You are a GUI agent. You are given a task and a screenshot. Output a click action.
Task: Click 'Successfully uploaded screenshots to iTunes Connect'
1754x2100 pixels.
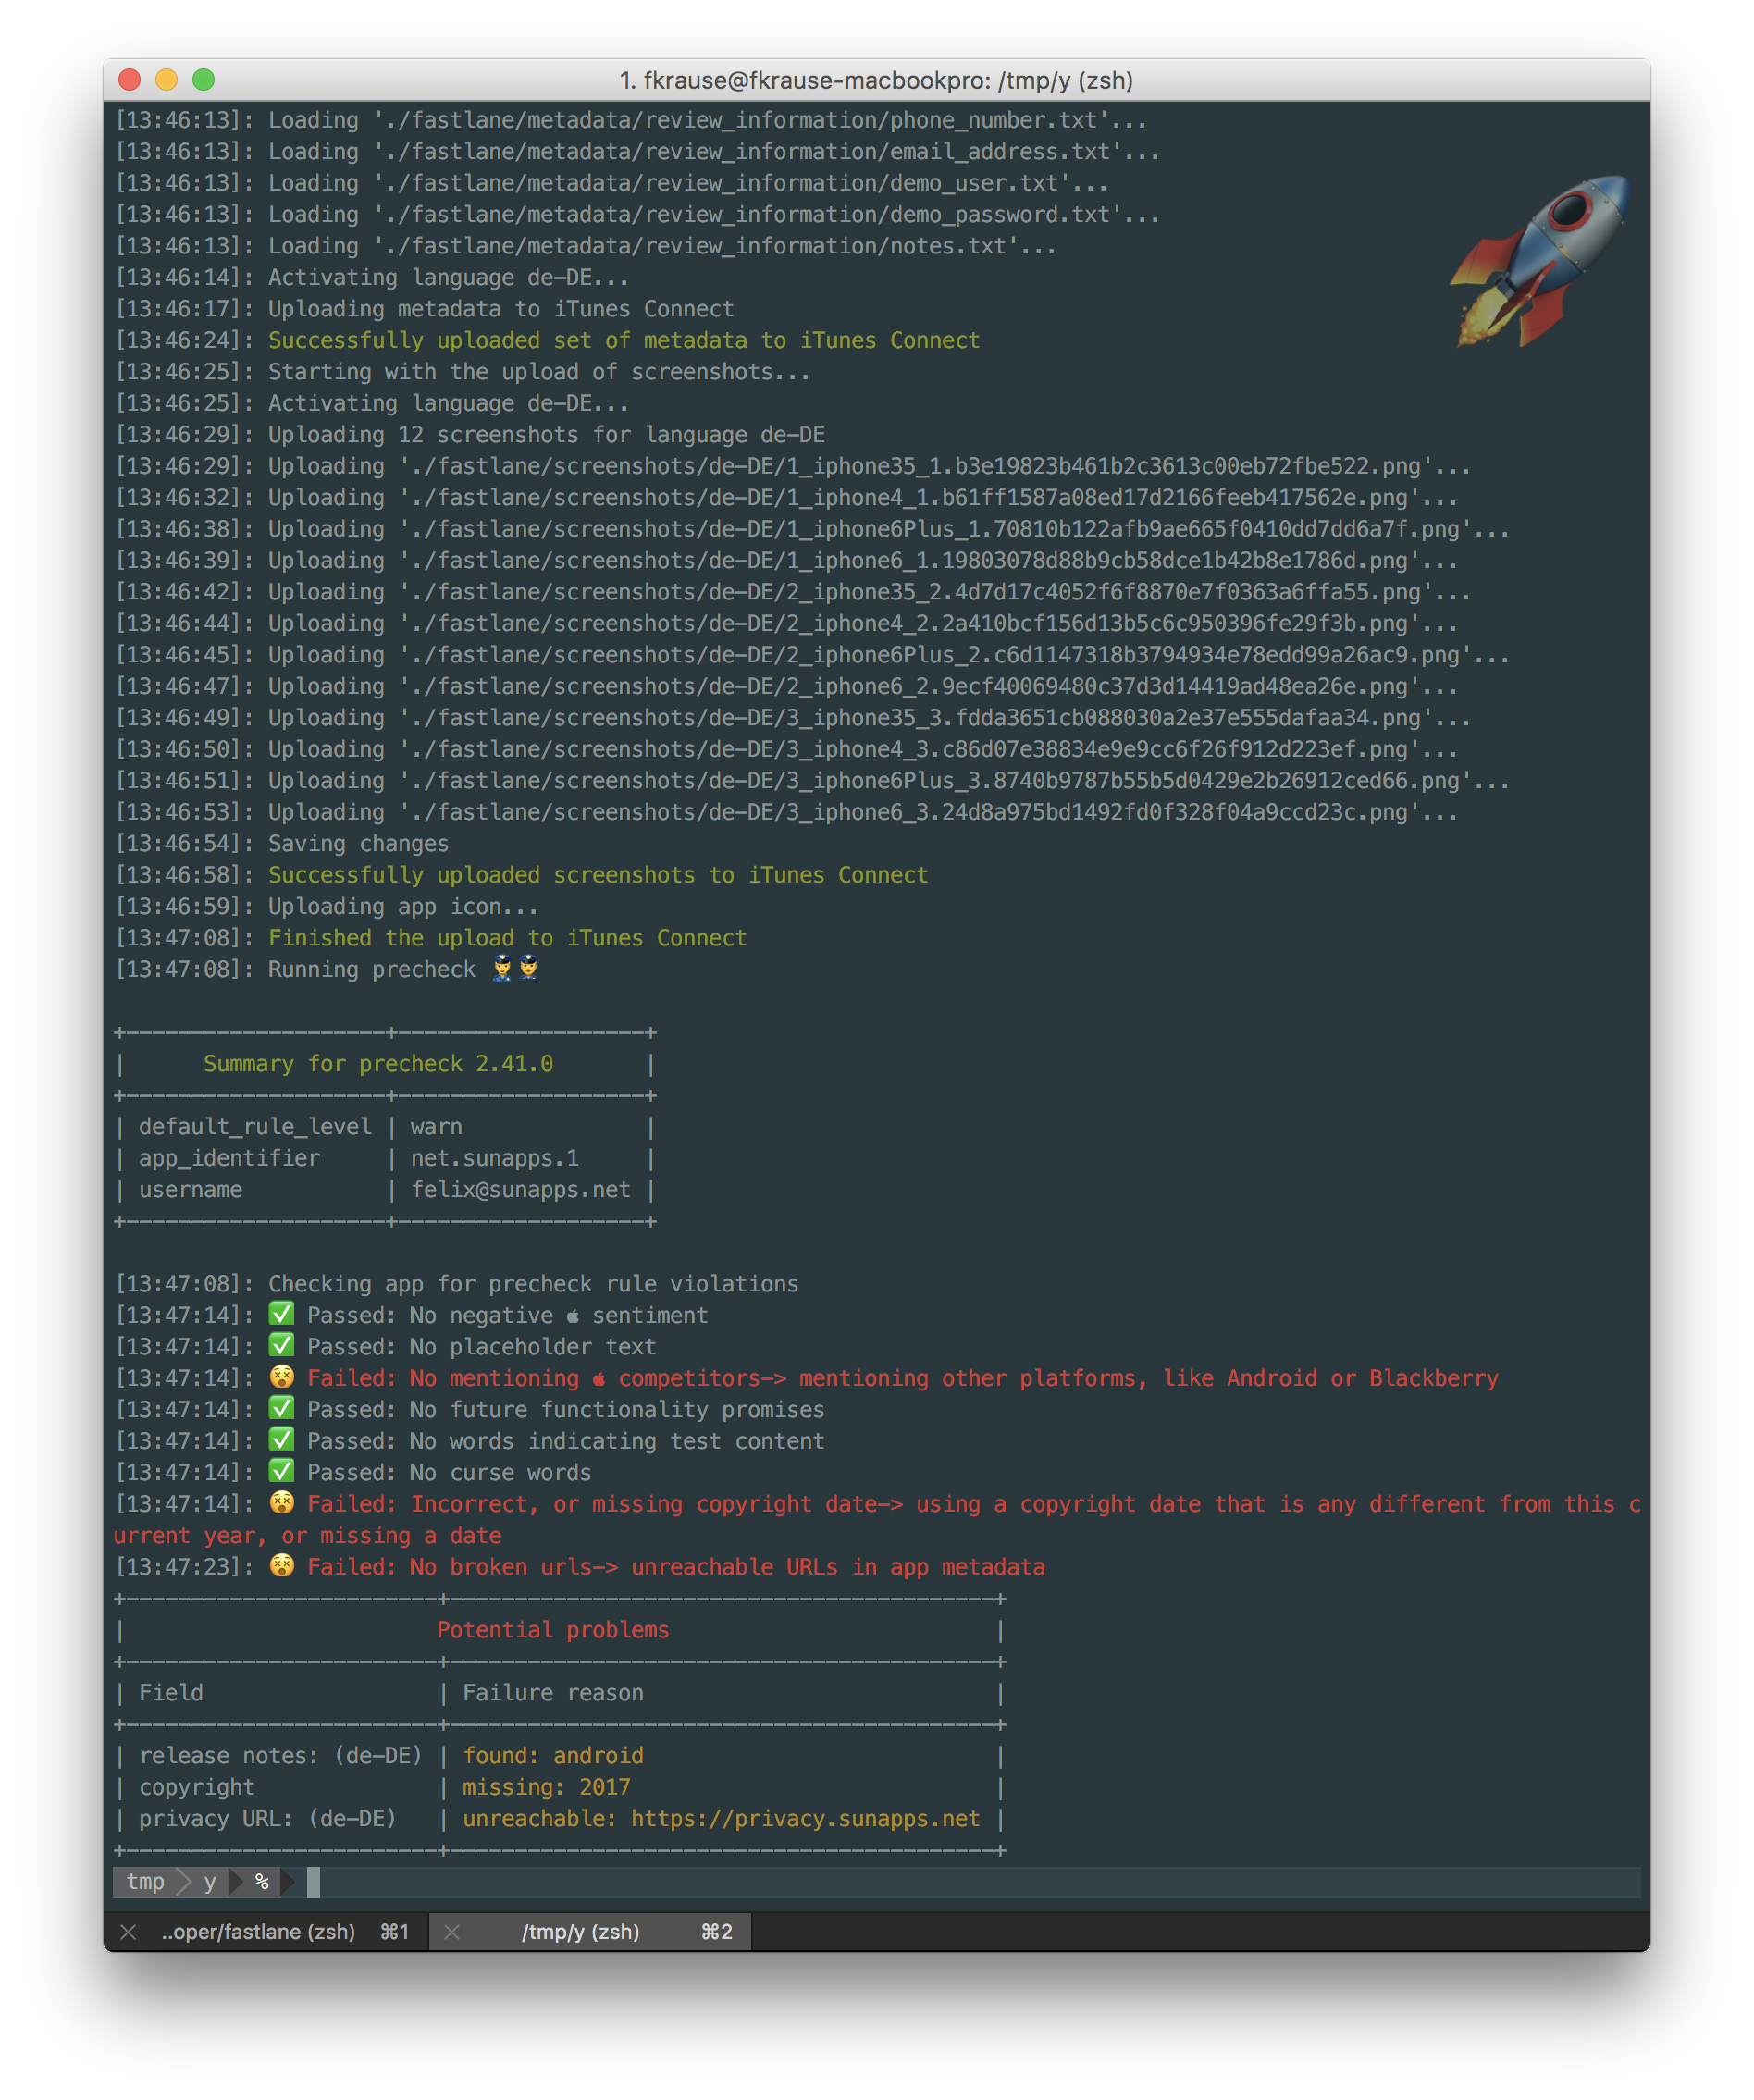pos(598,875)
